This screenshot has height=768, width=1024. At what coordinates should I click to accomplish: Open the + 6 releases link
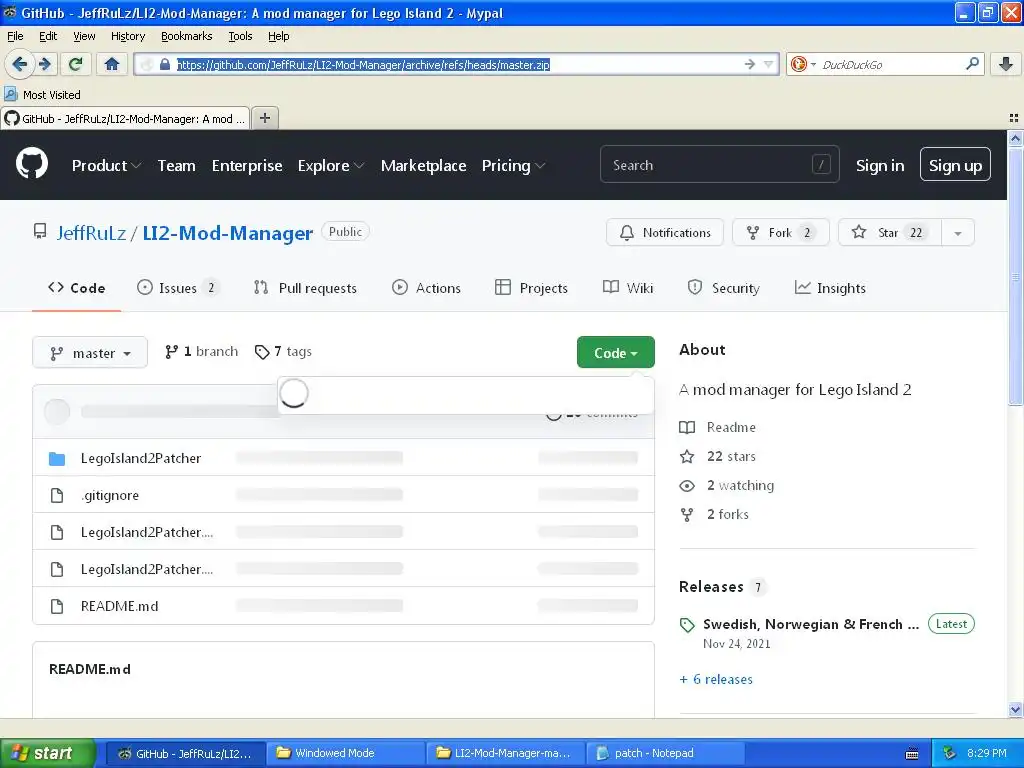pos(716,679)
